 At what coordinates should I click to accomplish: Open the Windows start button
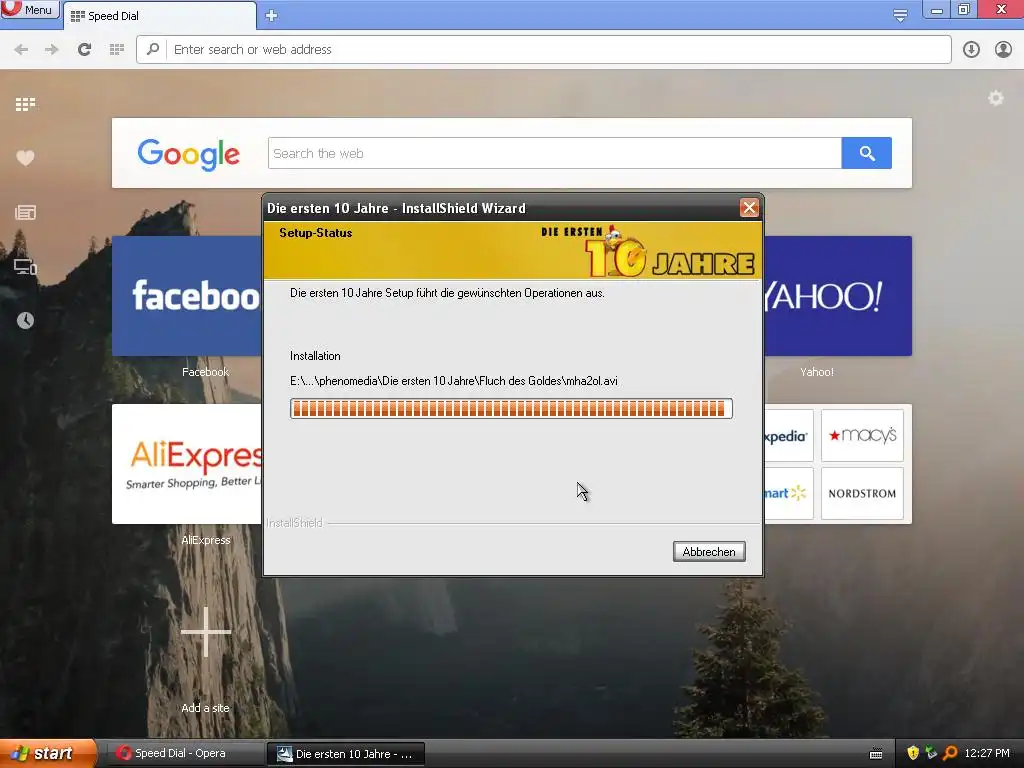(x=48, y=754)
